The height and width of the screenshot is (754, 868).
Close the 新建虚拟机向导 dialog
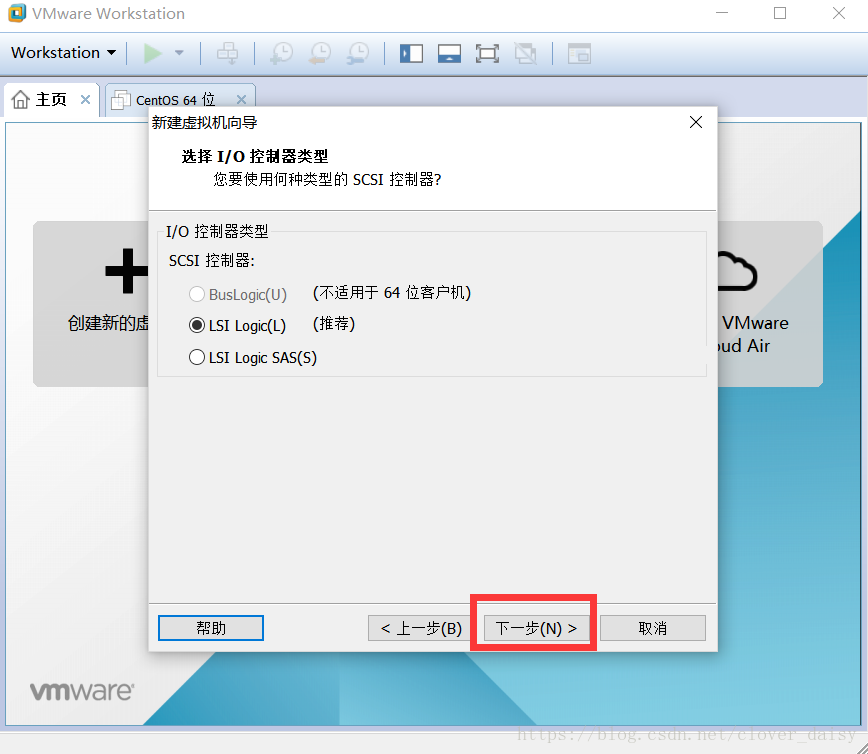pos(696,122)
